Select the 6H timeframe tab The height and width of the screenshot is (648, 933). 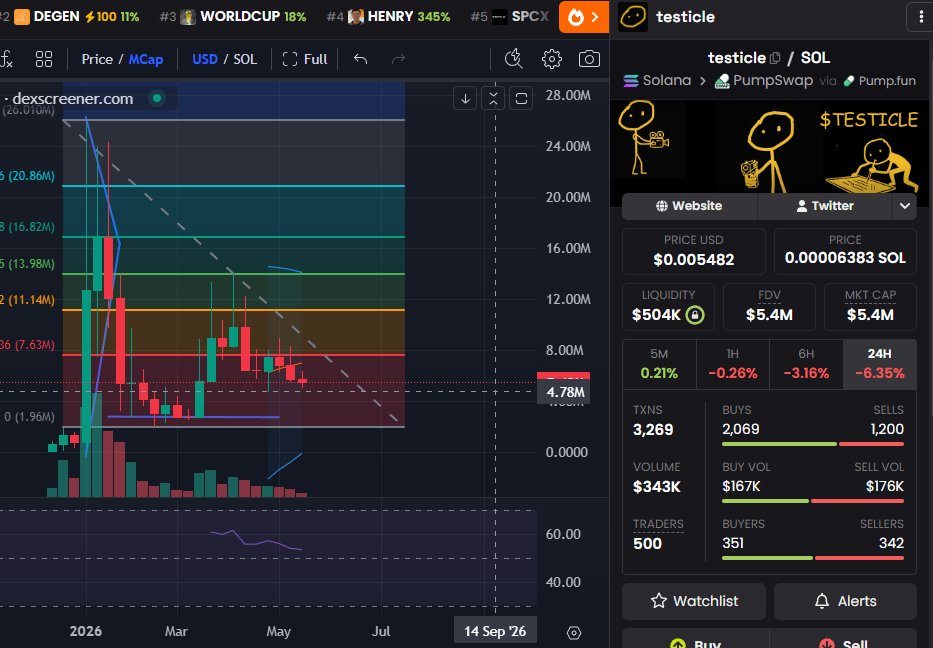coord(806,364)
